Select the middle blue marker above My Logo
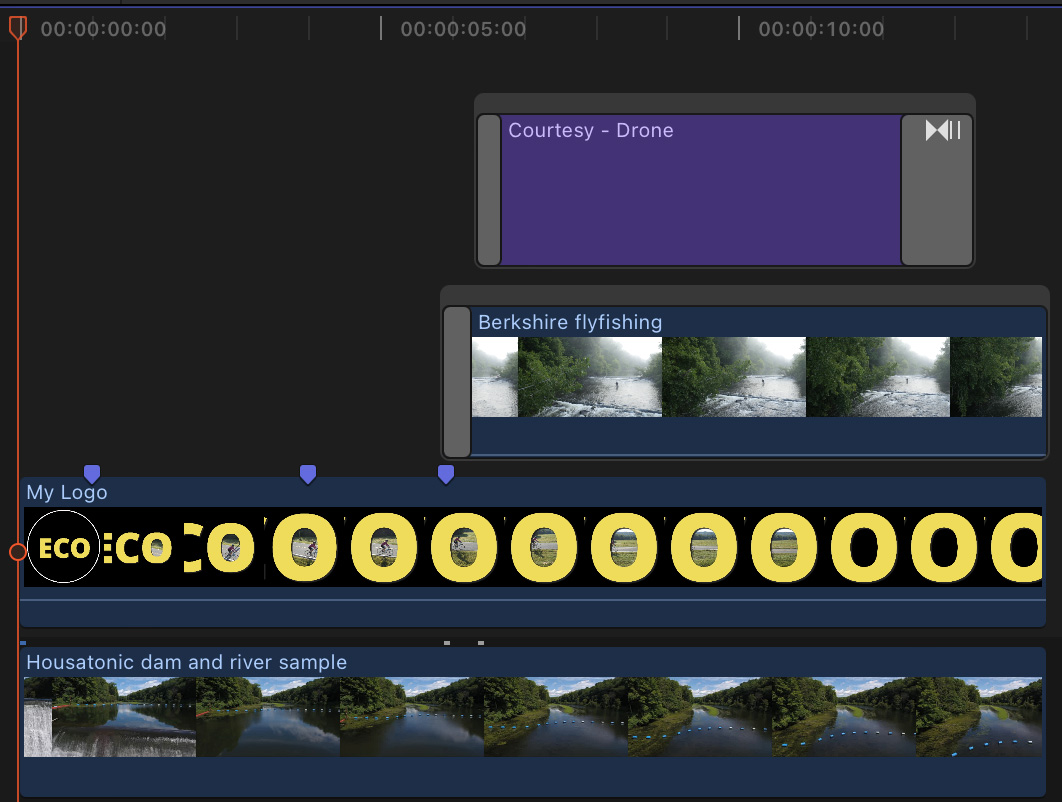This screenshot has width=1062, height=802. click(308, 474)
